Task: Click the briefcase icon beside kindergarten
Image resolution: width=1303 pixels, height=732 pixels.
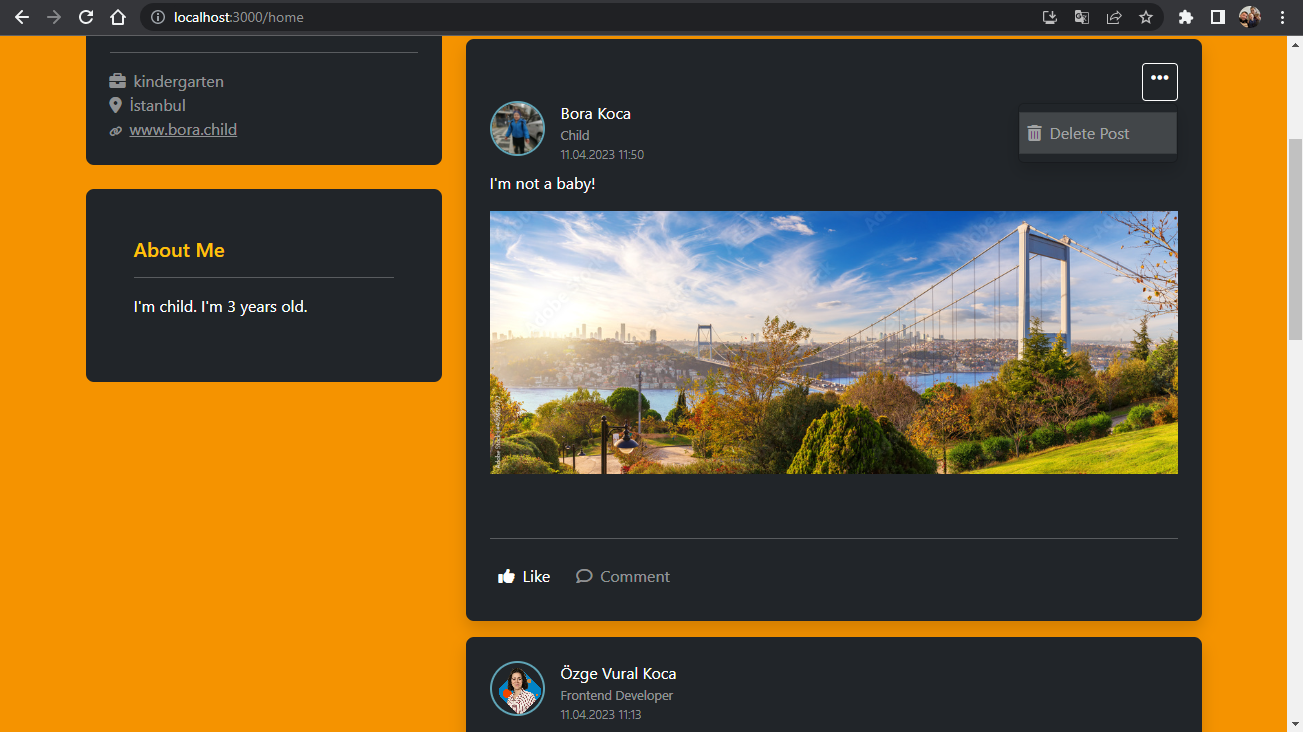Action: click(116, 80)
